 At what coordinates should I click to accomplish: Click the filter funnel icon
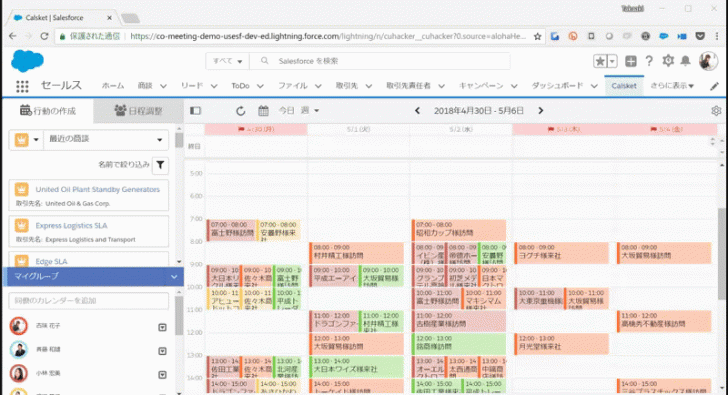(160, 165)
